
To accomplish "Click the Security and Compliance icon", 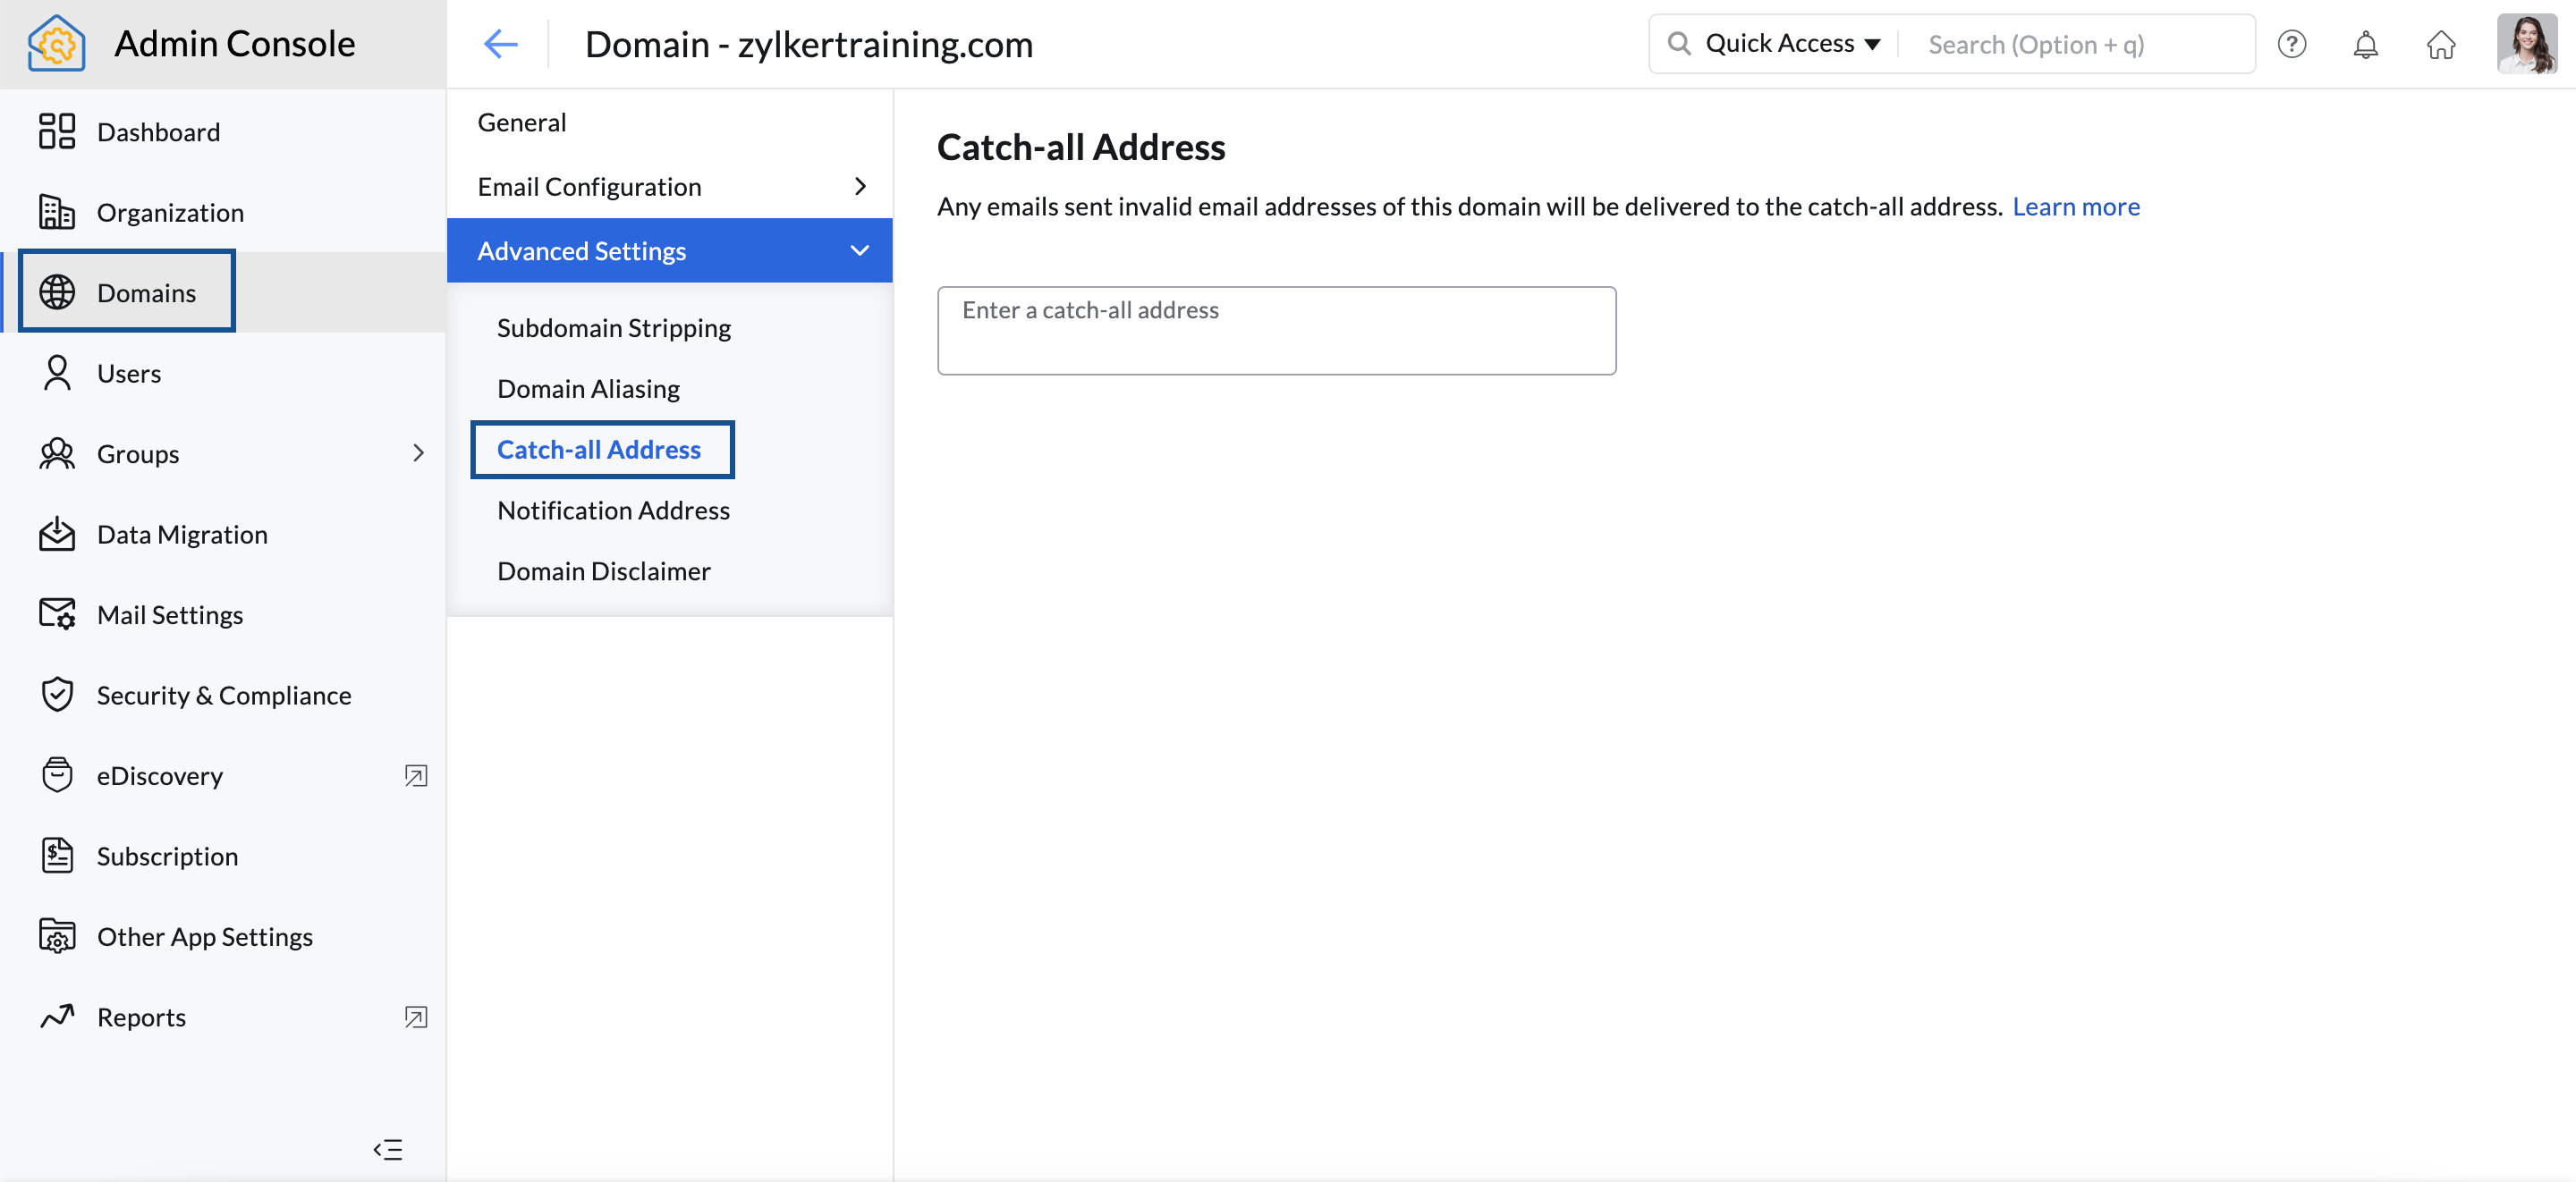I will pos(57,695).
